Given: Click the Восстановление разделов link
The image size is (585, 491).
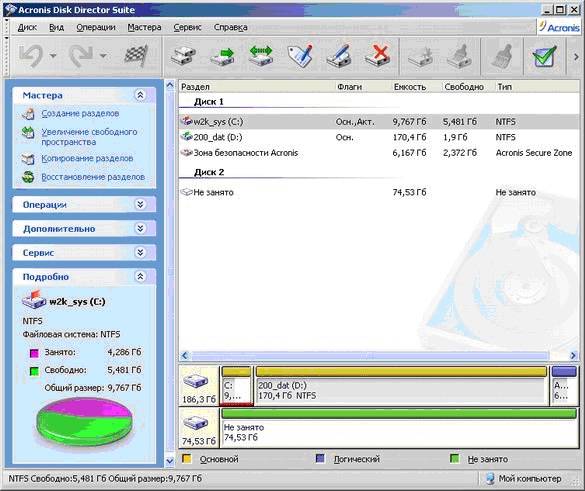Looking at the screenshot, I should pos(93,177).
